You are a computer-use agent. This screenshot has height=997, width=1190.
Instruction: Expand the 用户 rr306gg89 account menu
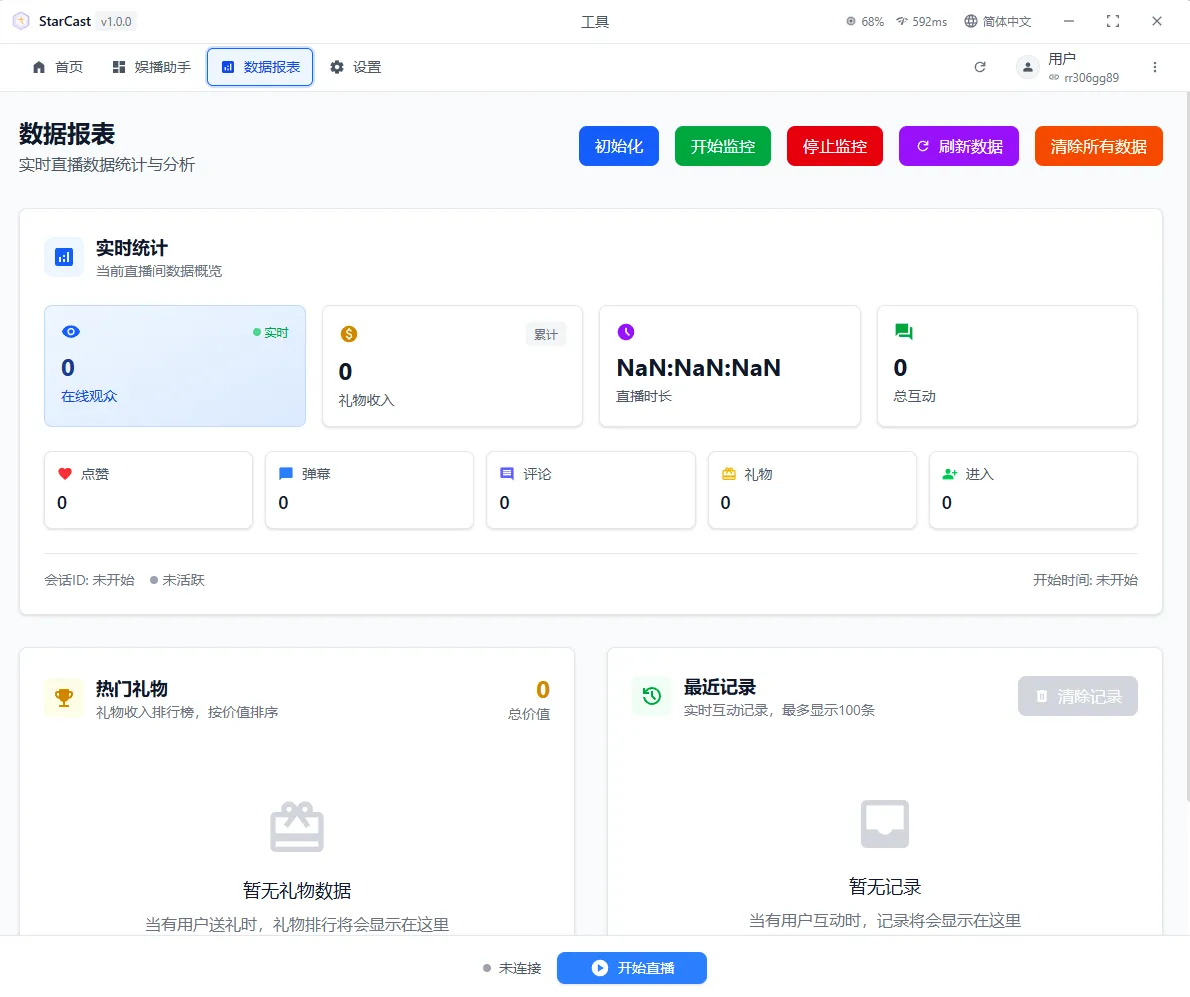click(1066, 67)
